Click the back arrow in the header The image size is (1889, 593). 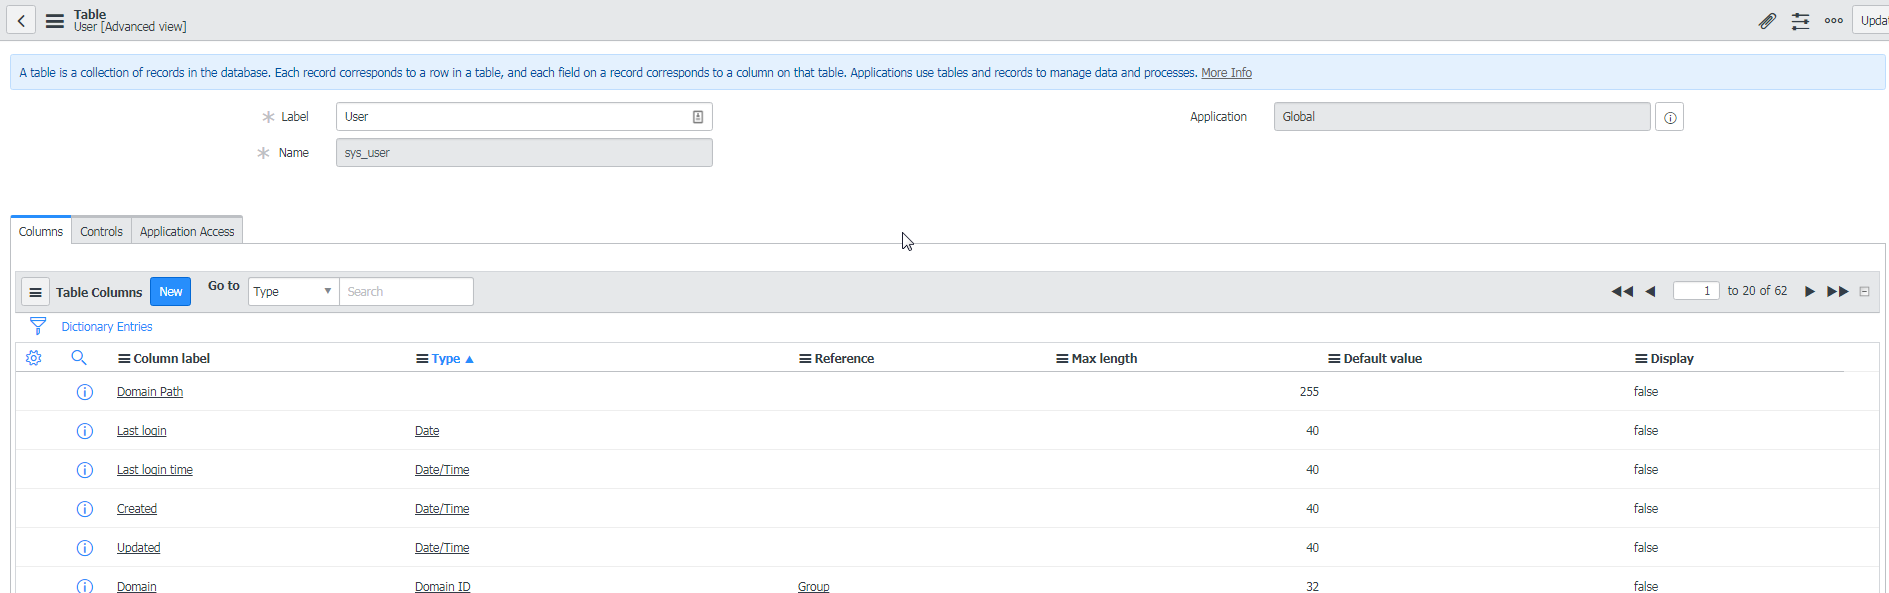click(x=21, y=20)
